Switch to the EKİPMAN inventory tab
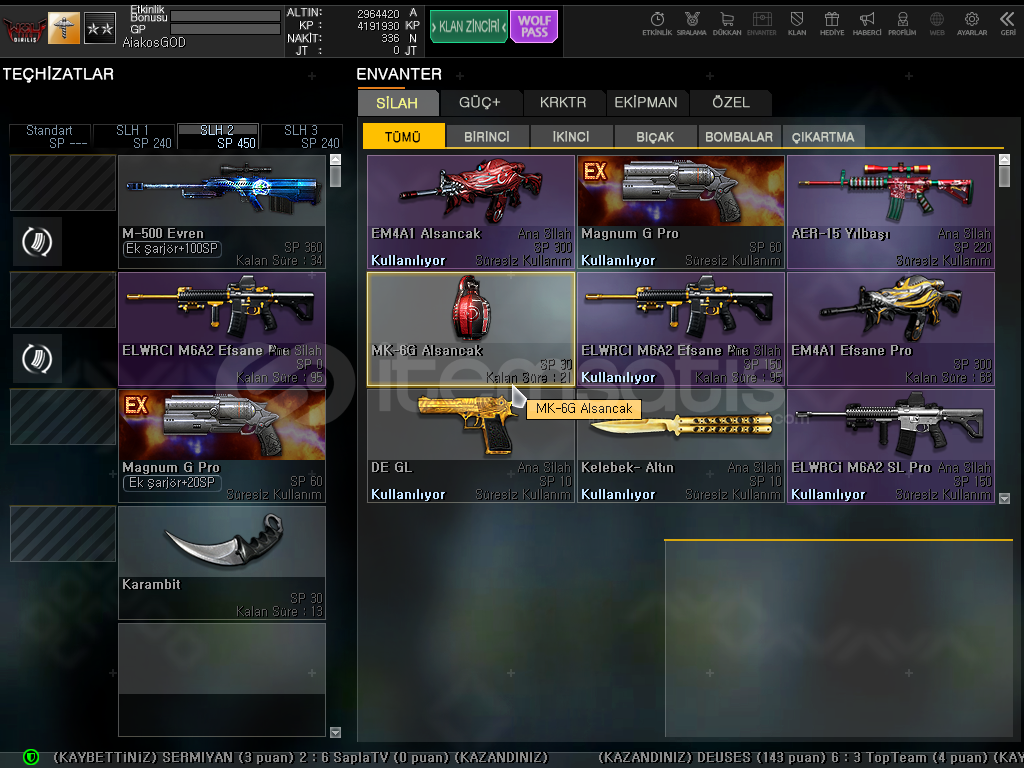 click(646, 103)
